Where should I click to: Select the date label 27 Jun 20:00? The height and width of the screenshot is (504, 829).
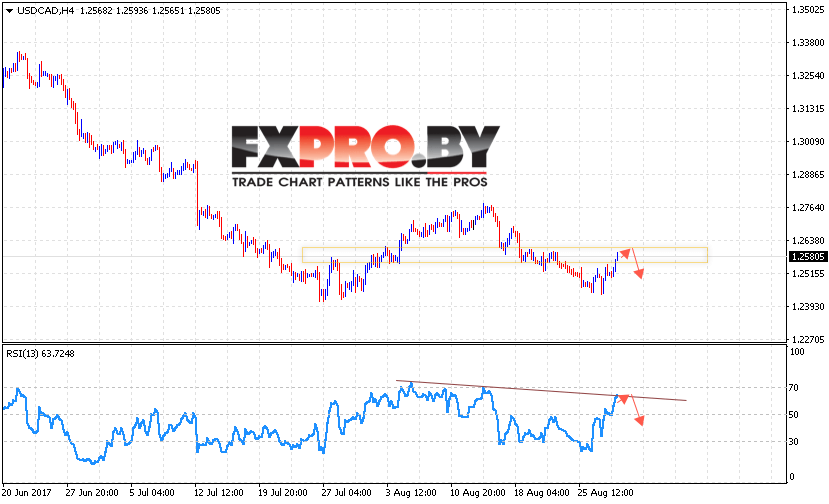92,492
